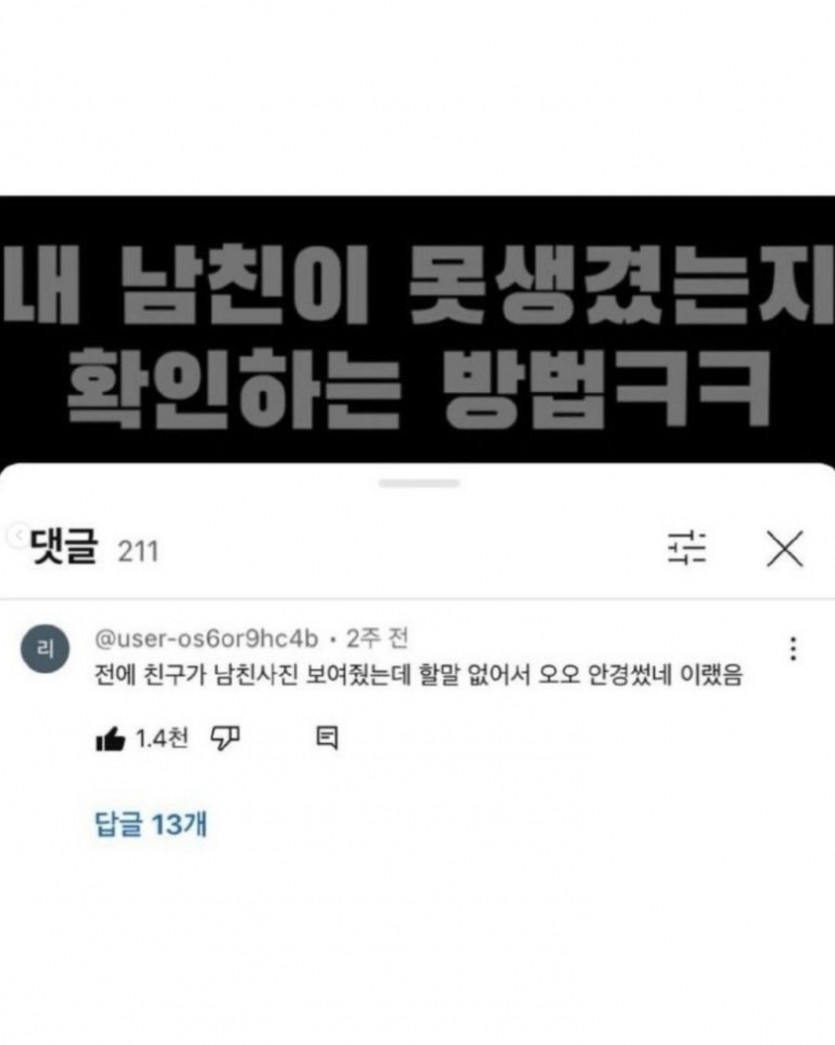Select the comment text about 안경썼네
This screenshot has height=1045, width=835.
(x=418, y=676)
